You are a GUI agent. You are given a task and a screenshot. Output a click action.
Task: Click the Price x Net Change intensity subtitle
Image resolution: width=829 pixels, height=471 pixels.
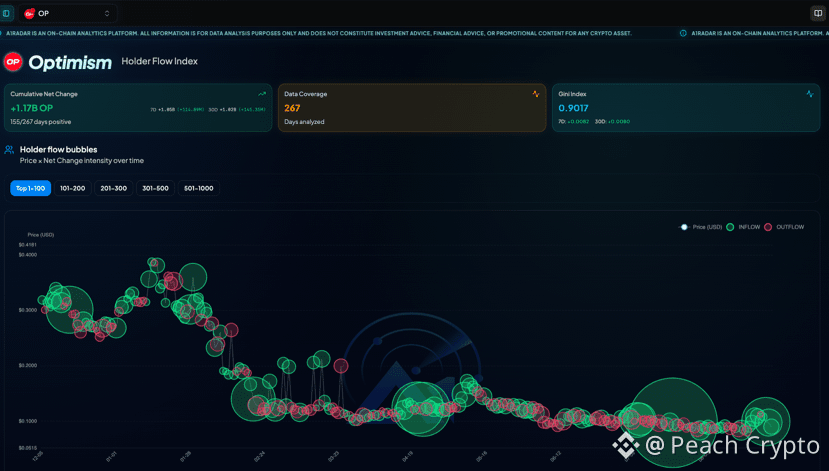point(81,161)
